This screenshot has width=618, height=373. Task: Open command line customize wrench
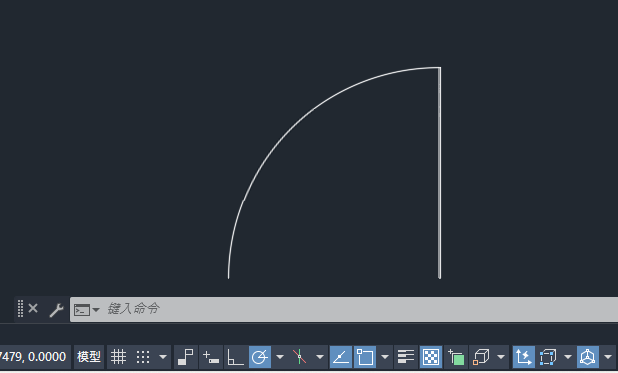pos(56,310)
